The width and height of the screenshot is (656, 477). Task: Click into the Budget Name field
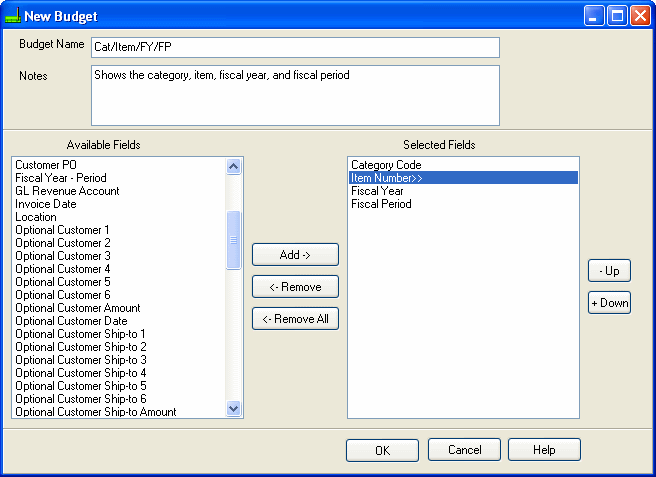pyautogui.click(x=294, y=48)
